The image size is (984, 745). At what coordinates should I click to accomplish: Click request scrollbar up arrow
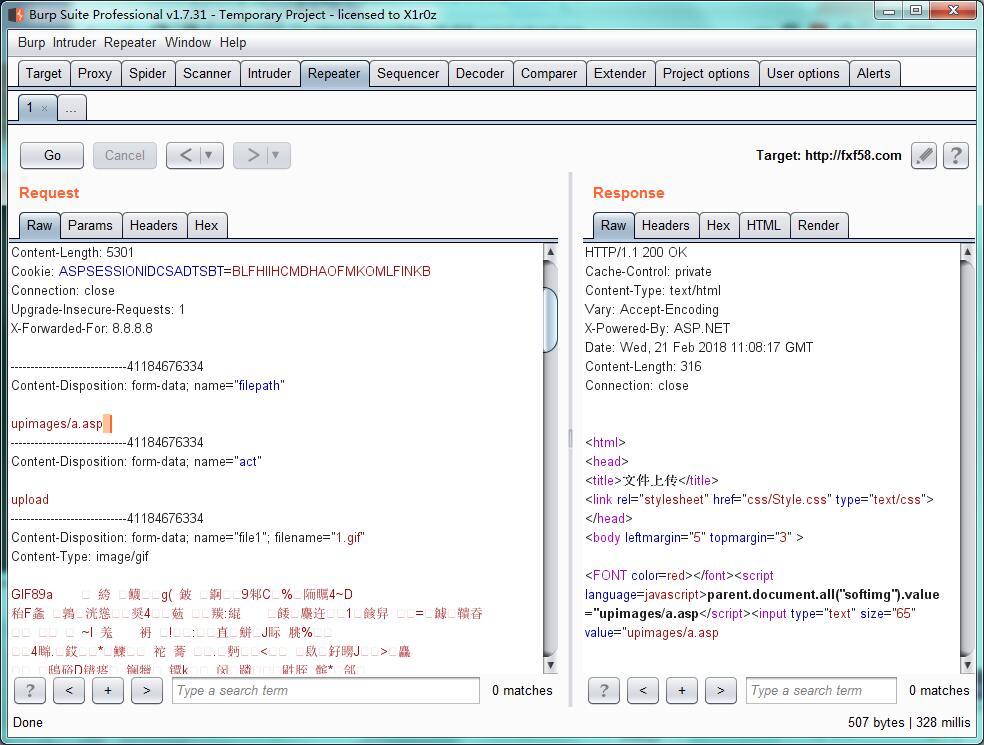550,252
